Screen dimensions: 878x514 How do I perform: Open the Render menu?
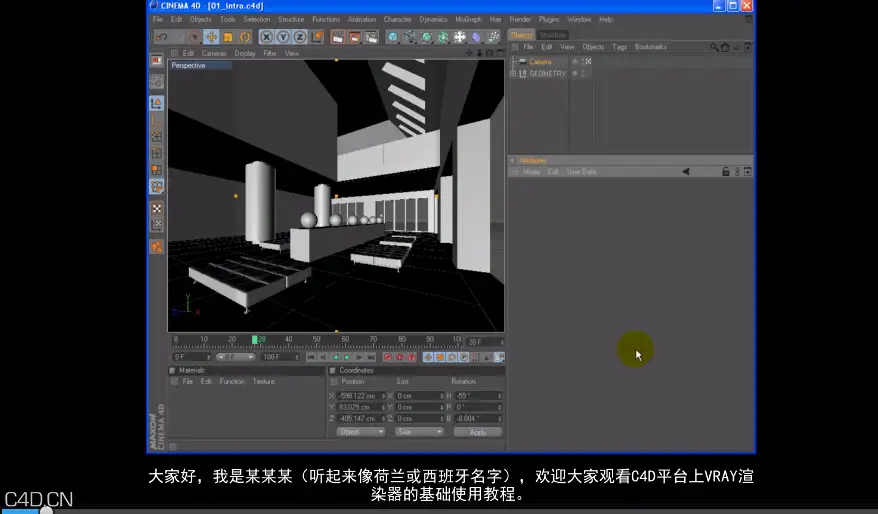point(520,20)
